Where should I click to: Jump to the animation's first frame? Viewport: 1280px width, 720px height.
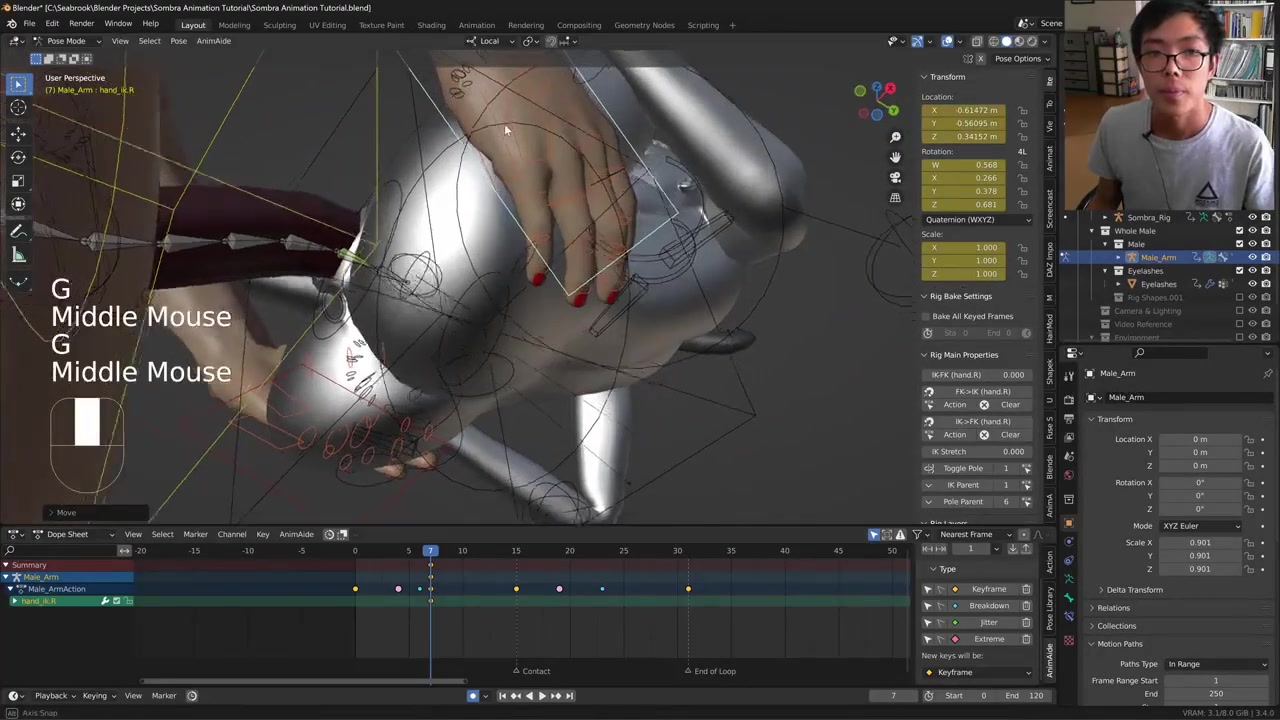tap(502, 696)
